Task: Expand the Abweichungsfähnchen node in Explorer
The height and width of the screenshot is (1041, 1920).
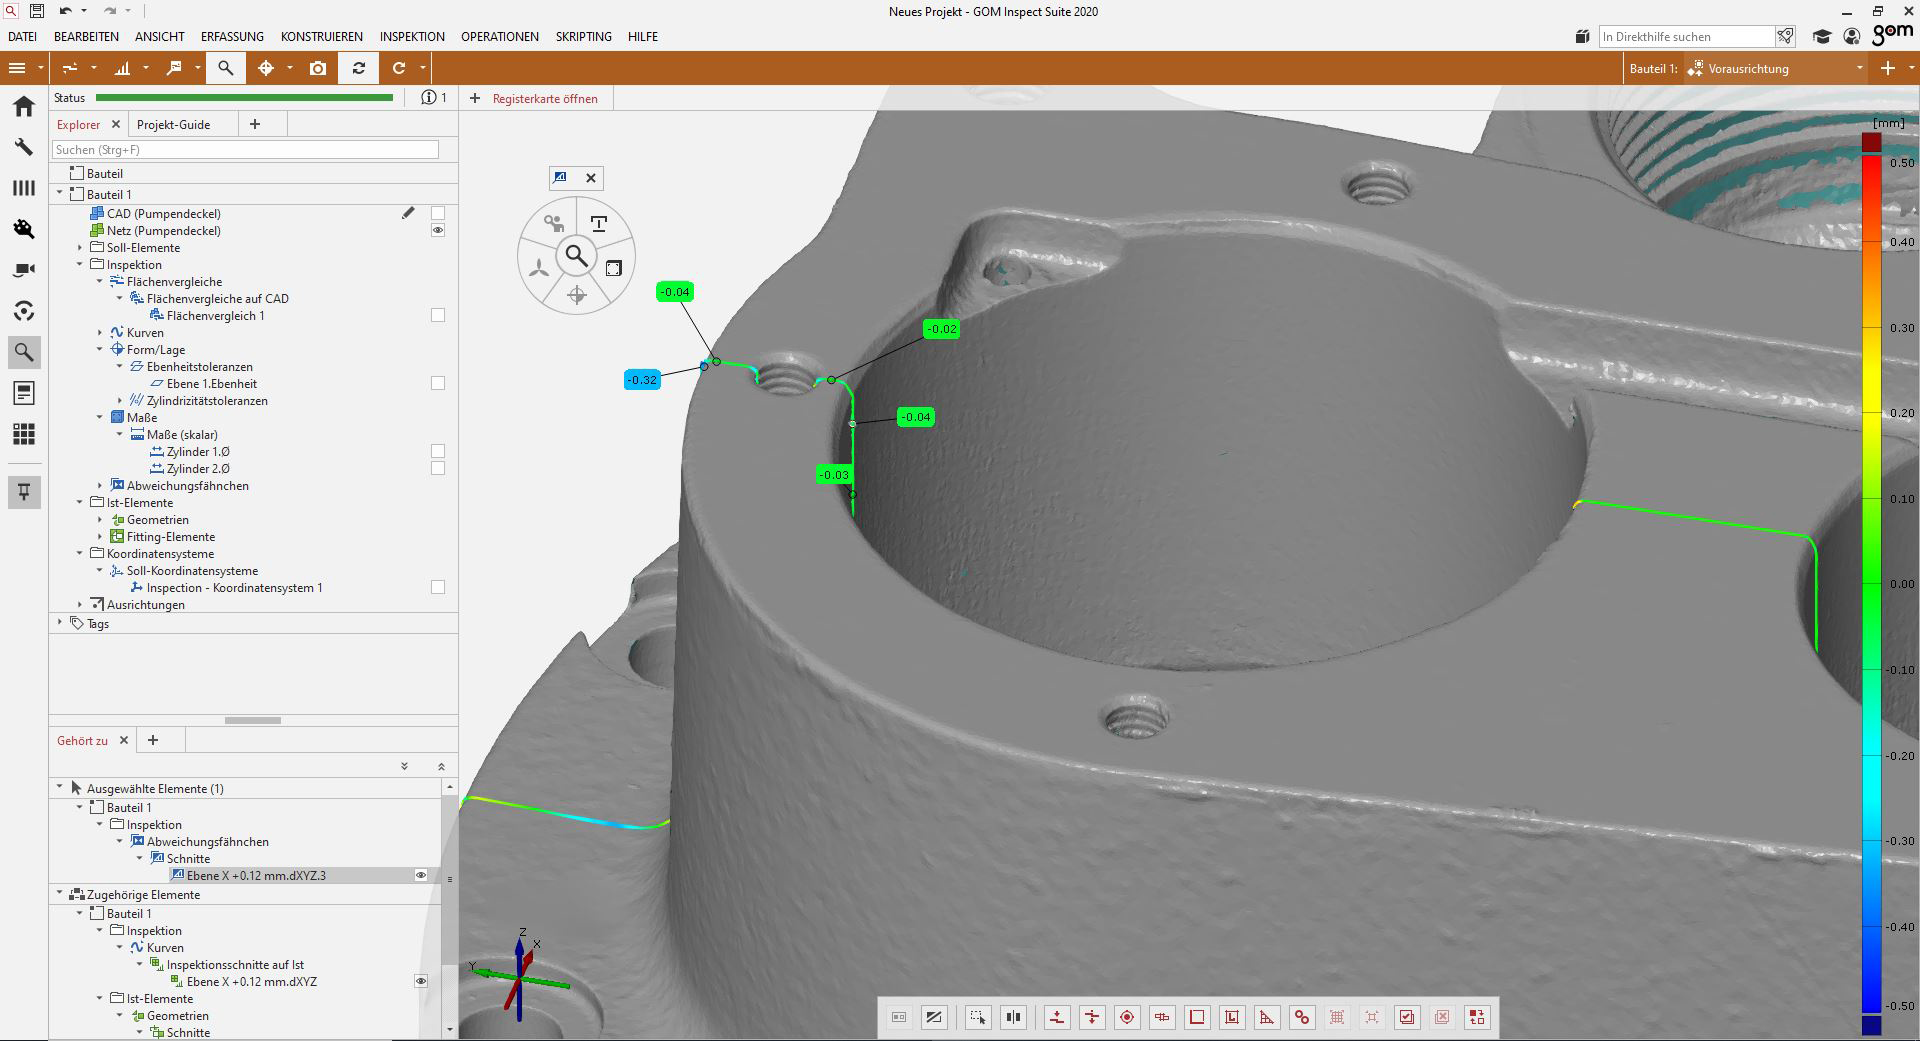Action: [x=100, y=485]
